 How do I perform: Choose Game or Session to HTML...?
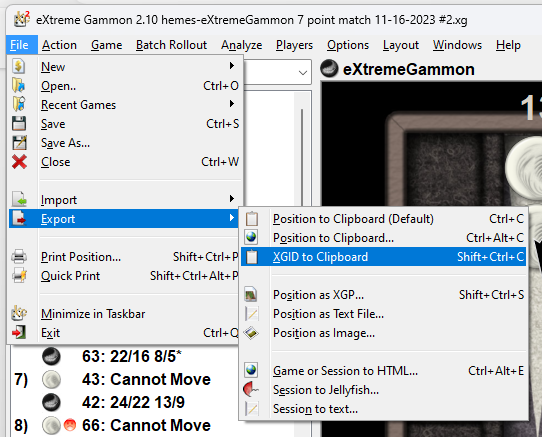[384, 371]
